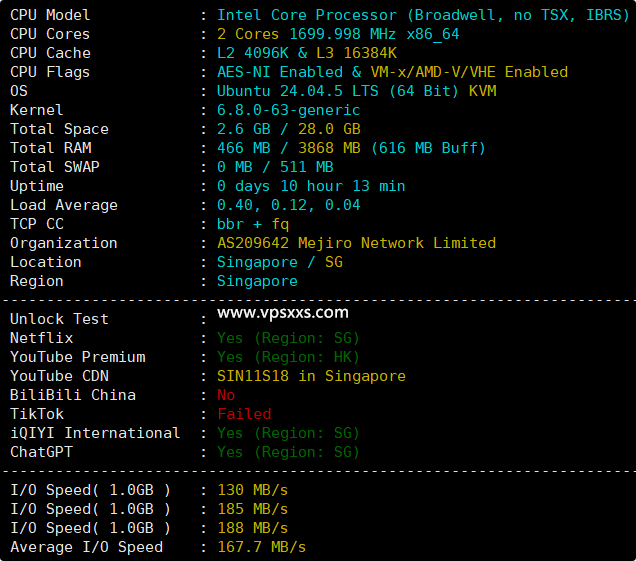The image size is (636, 561).
Task: Click ChatGPT result "Yes (Region: SG)"
Action: pos(288,452)
